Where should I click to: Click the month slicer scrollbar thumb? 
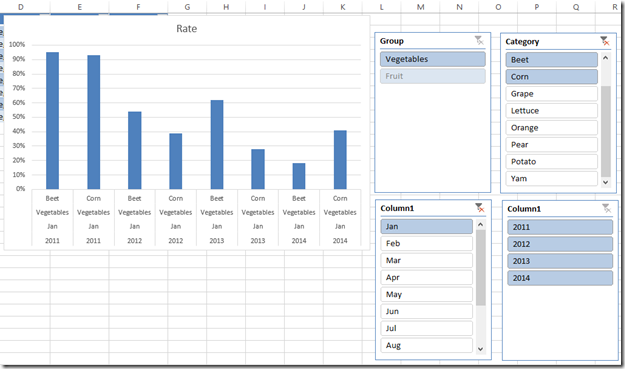pyautogui.click(x=480, y=267)
